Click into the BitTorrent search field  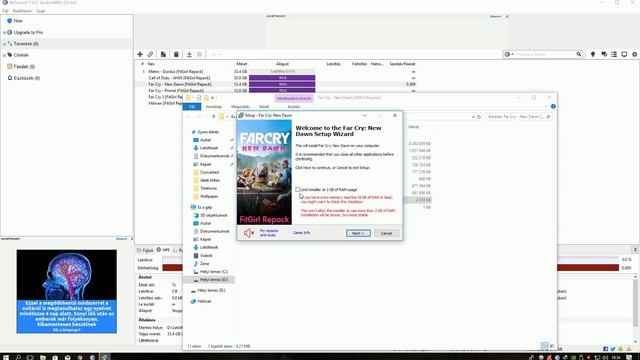(x=545, y=54)
